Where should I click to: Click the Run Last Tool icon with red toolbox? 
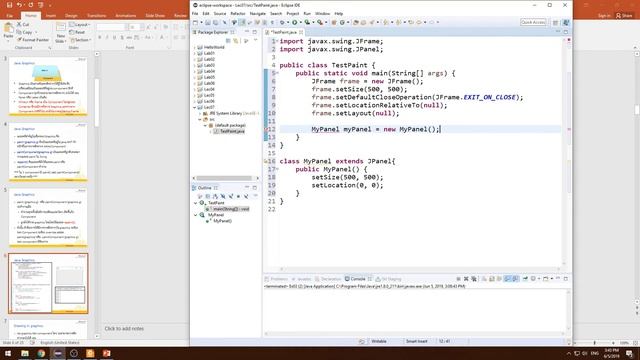tap(320, 22)
